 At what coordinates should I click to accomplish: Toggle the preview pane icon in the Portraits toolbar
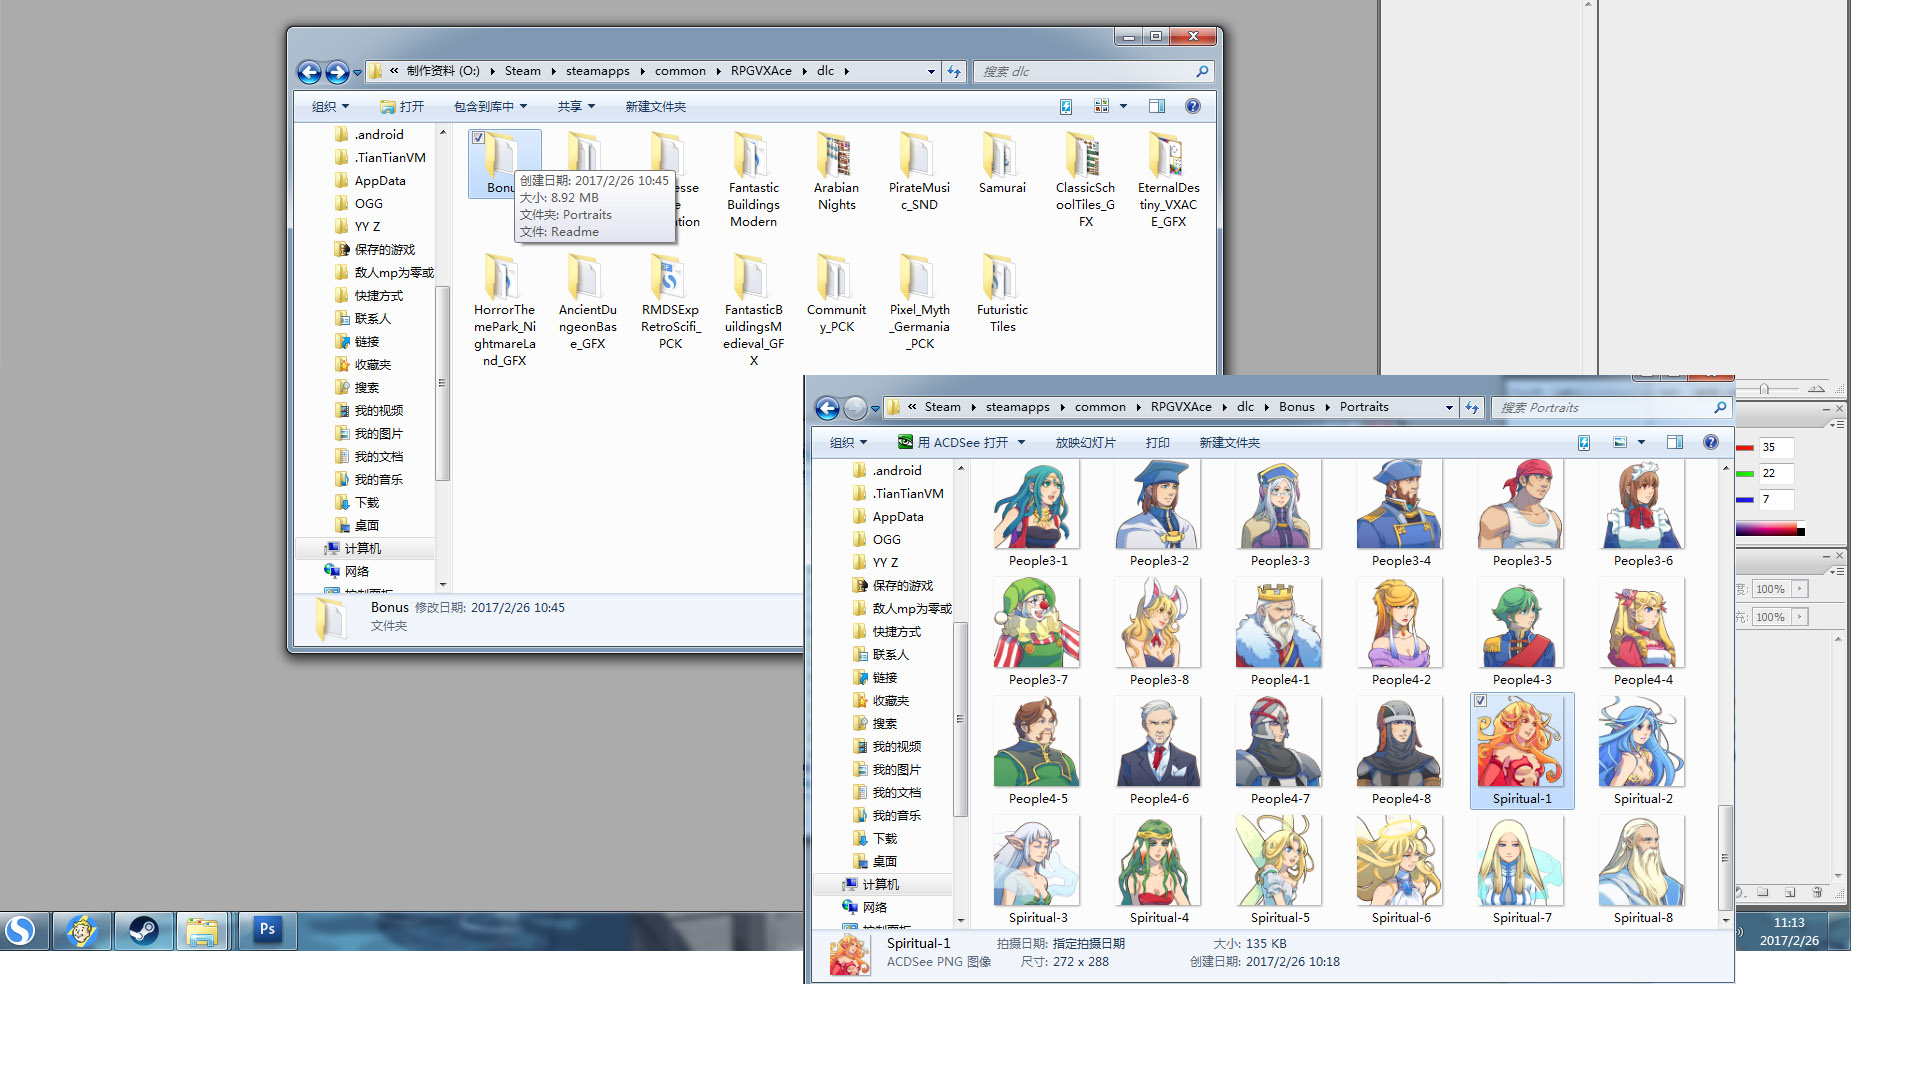coord(1675,442)
